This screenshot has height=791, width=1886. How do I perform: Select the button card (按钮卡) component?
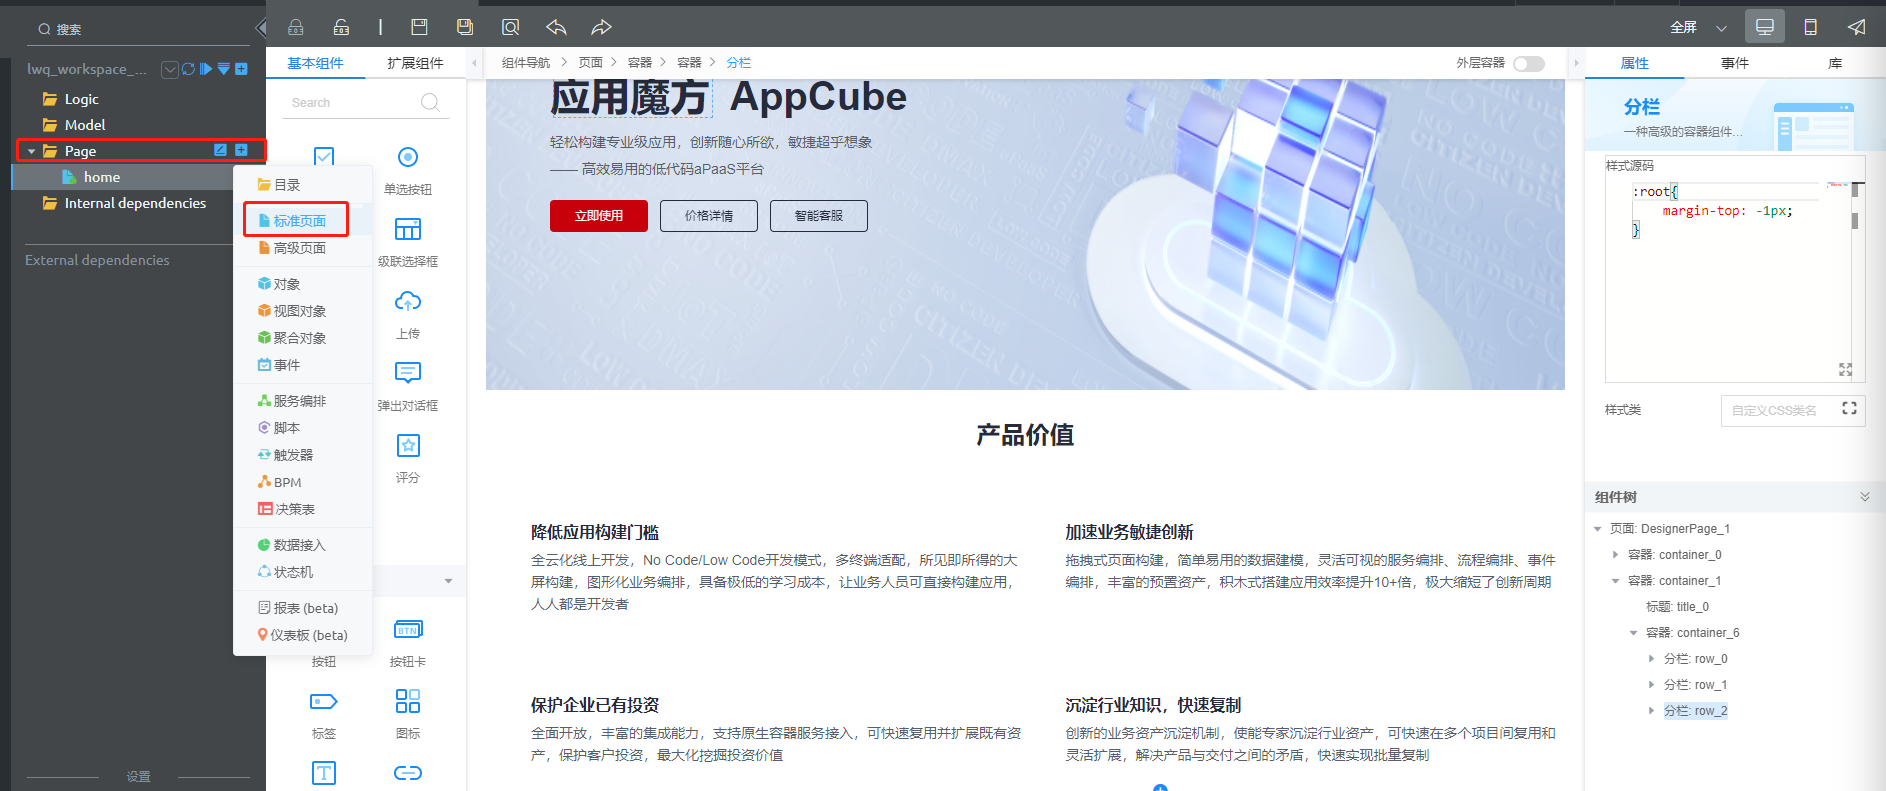(408, 641)
